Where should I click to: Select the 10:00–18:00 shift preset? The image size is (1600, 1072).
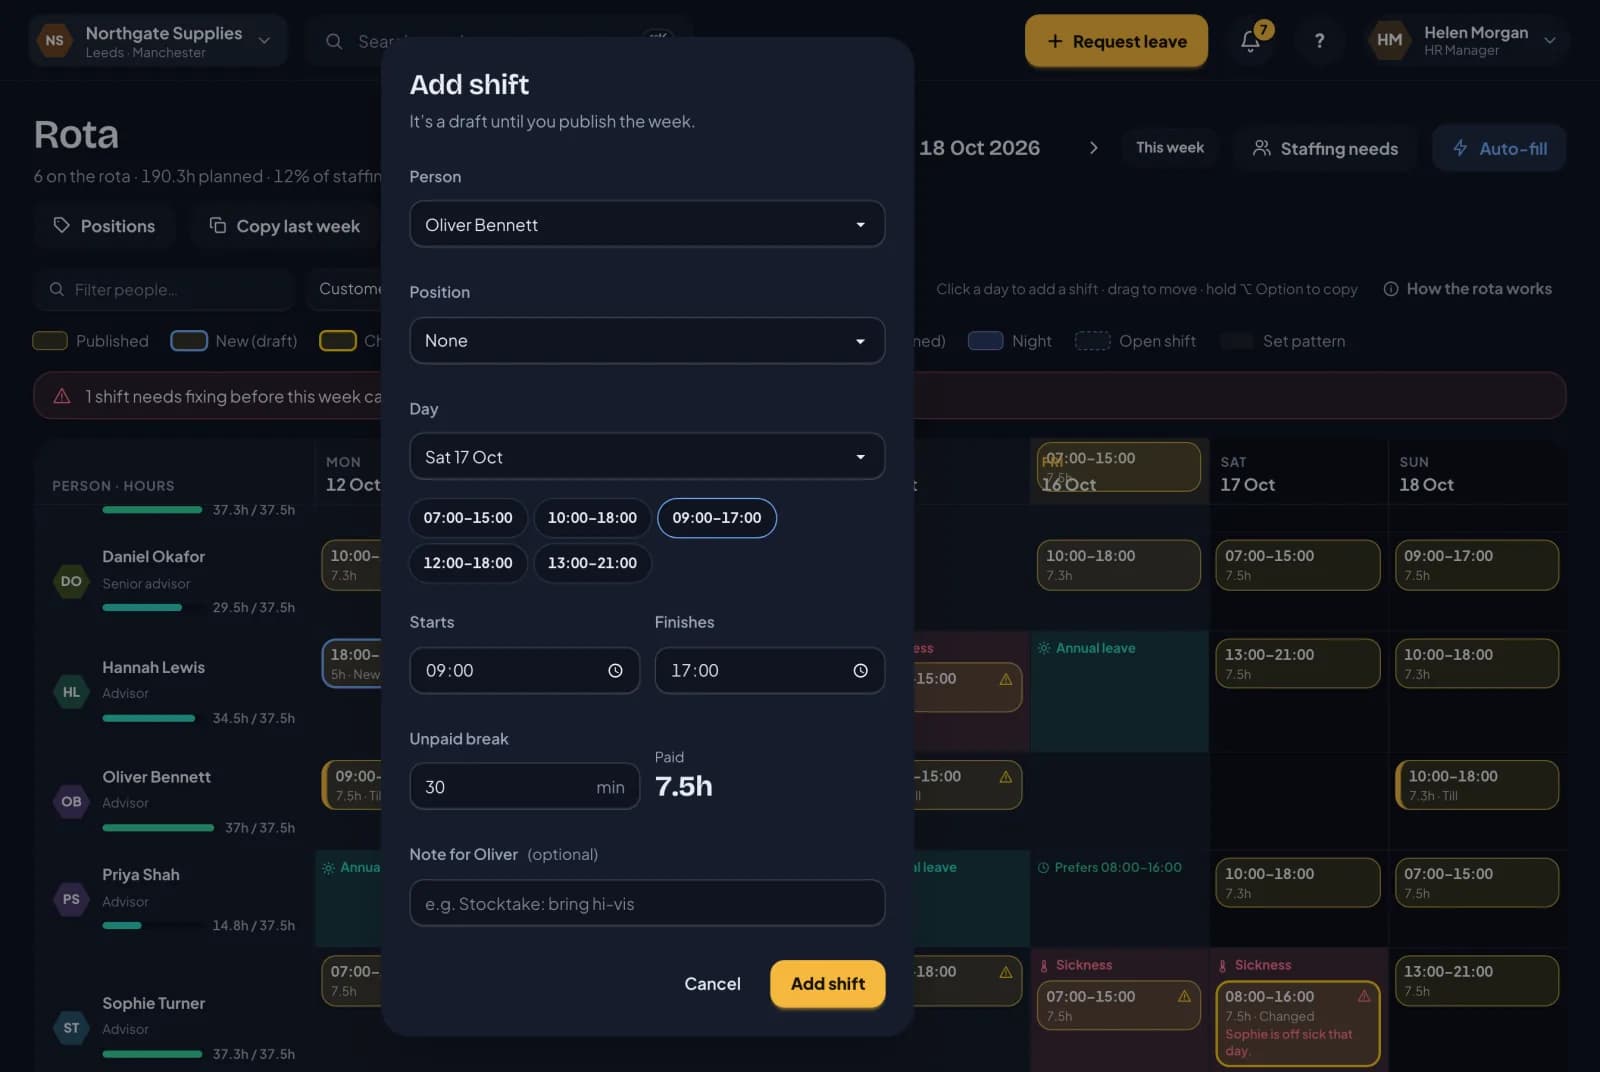592,518
